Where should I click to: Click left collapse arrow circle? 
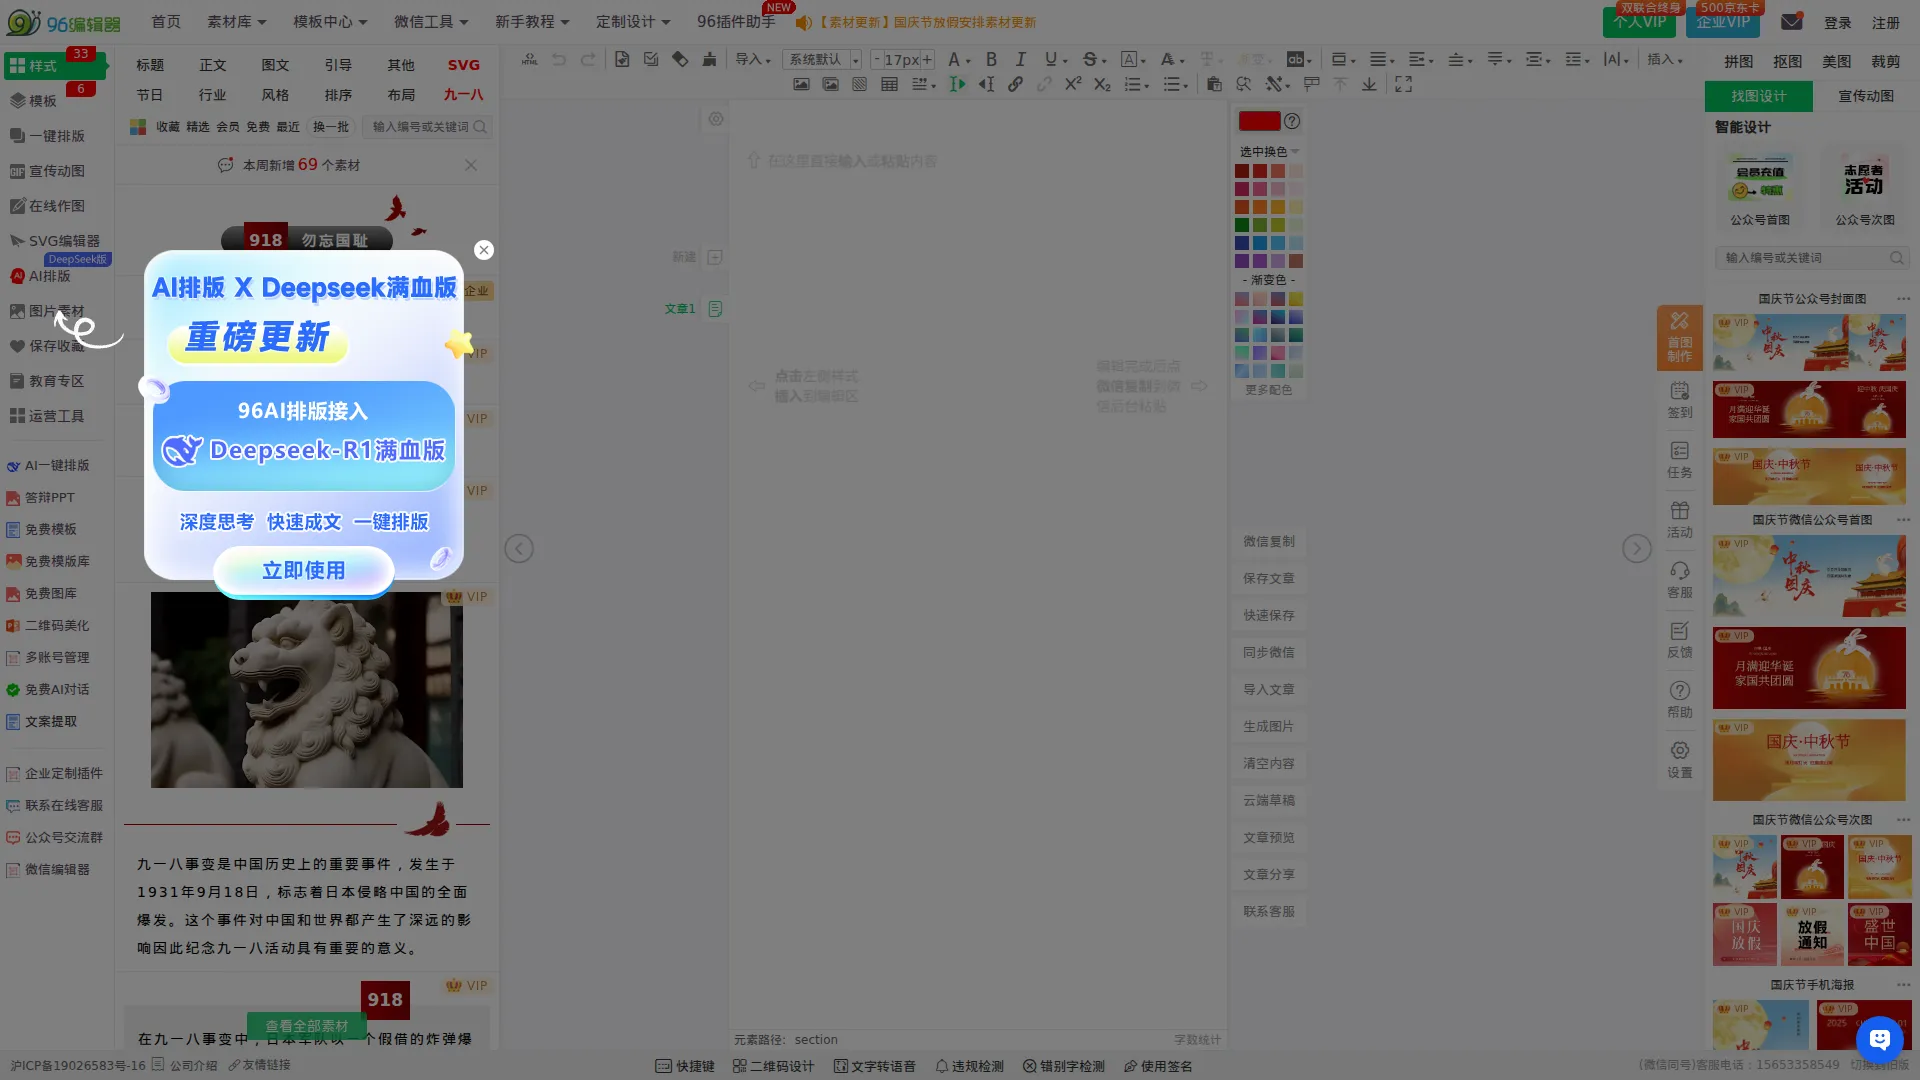click(x=519, y=549)
